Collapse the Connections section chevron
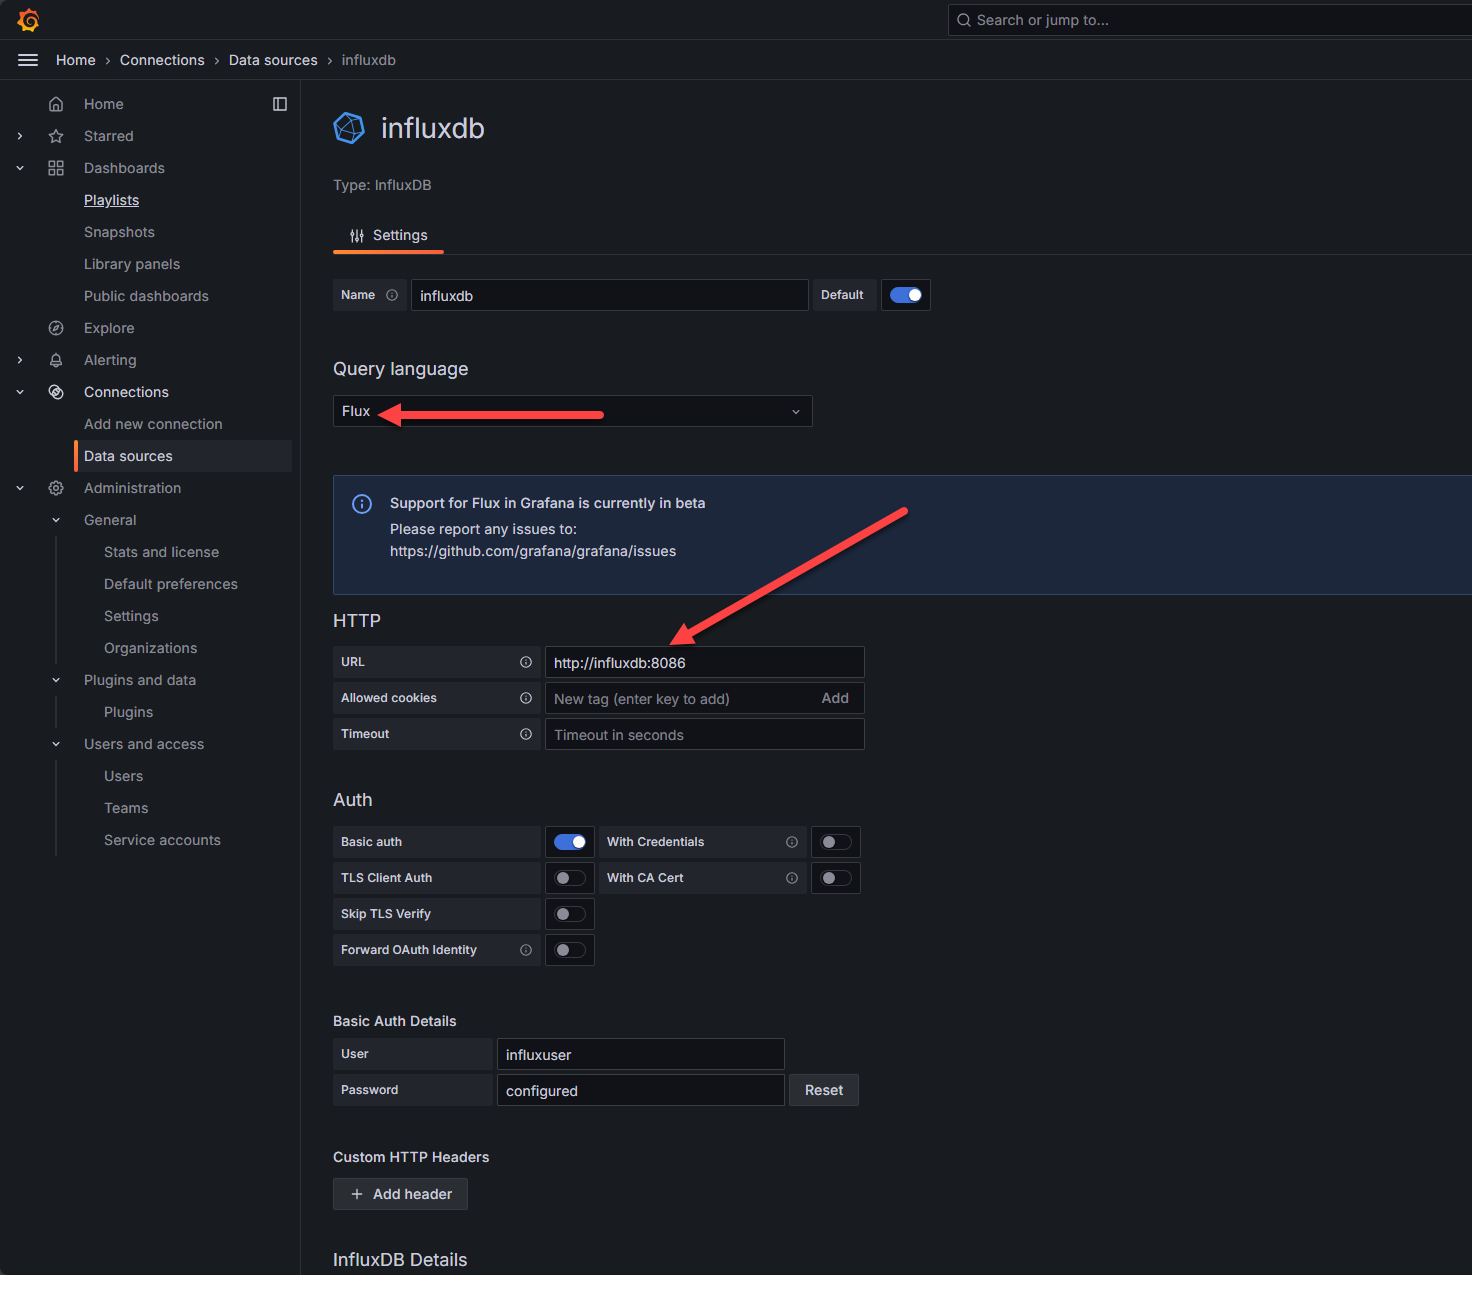This screenshot has height=1307, width=1472. point(20,392)
